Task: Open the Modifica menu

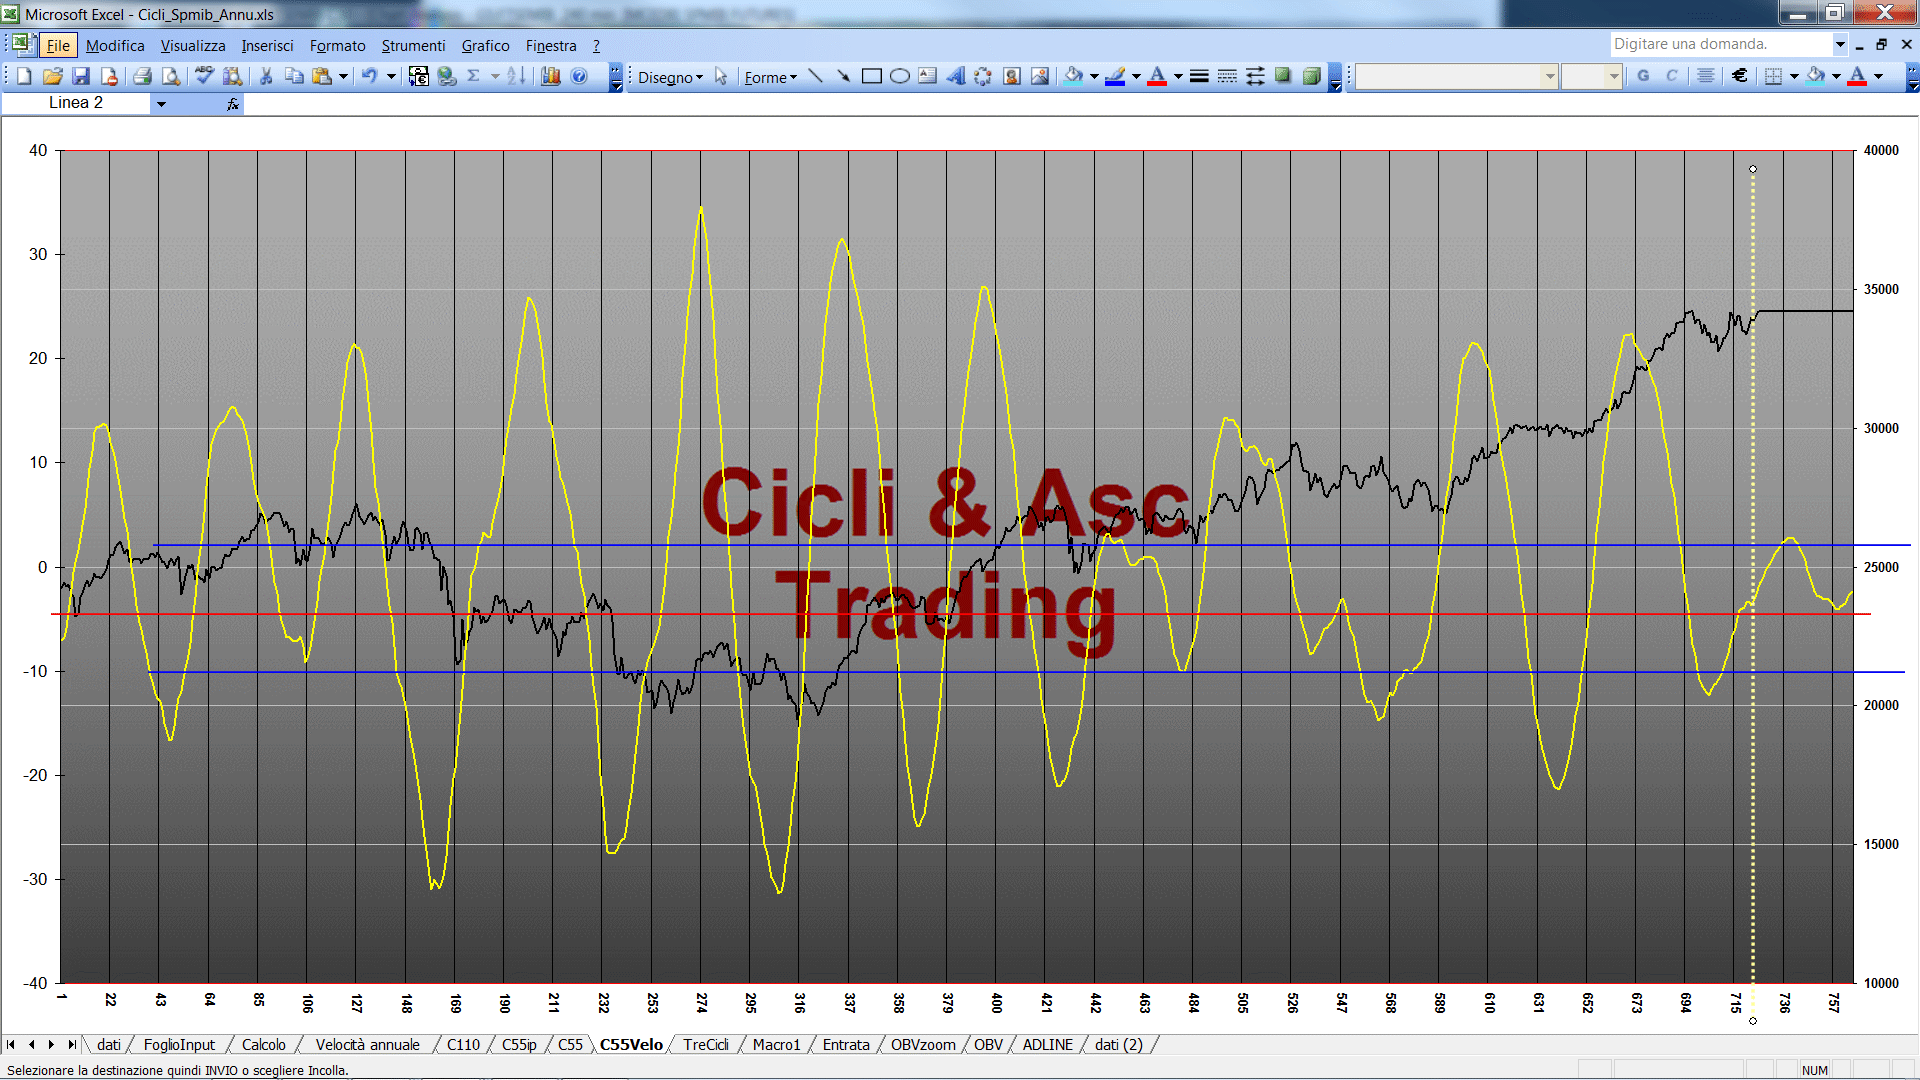Action: (x=115, y=45)
